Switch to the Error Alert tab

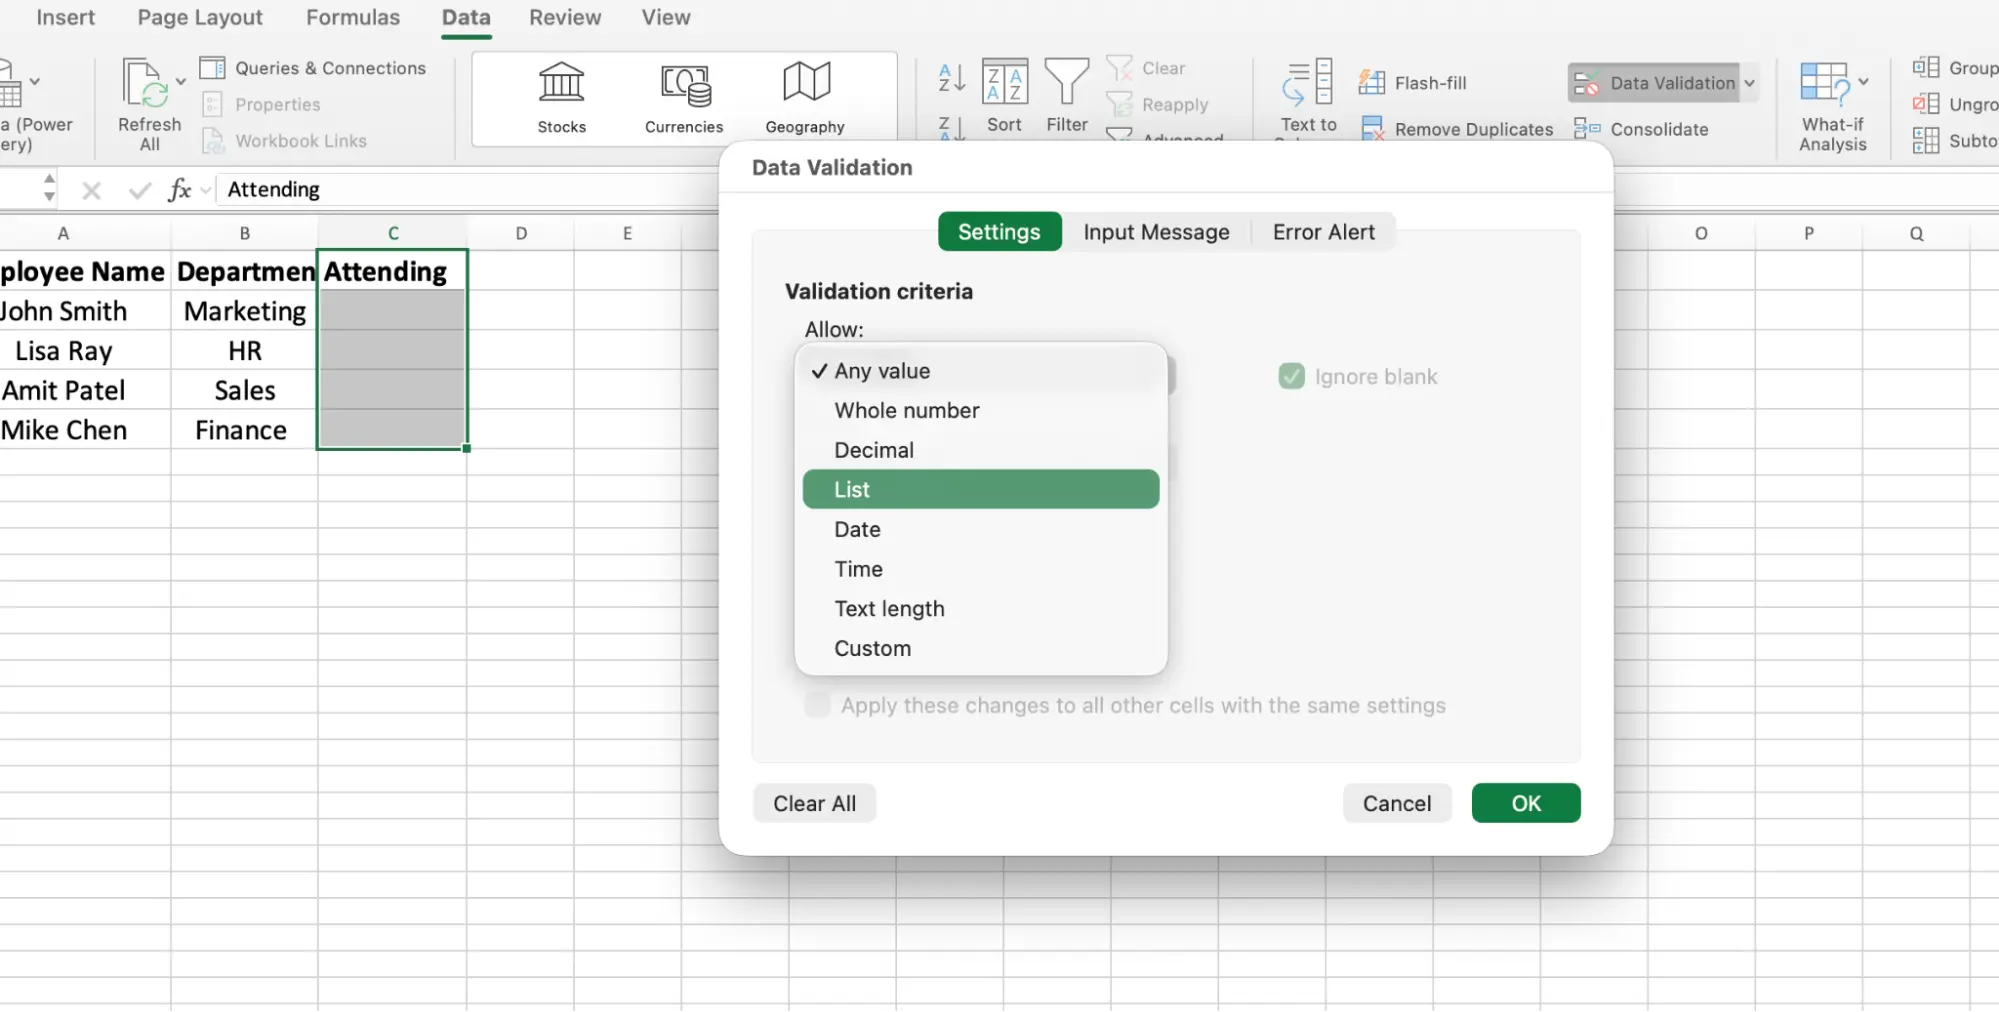coord(1323,231)
